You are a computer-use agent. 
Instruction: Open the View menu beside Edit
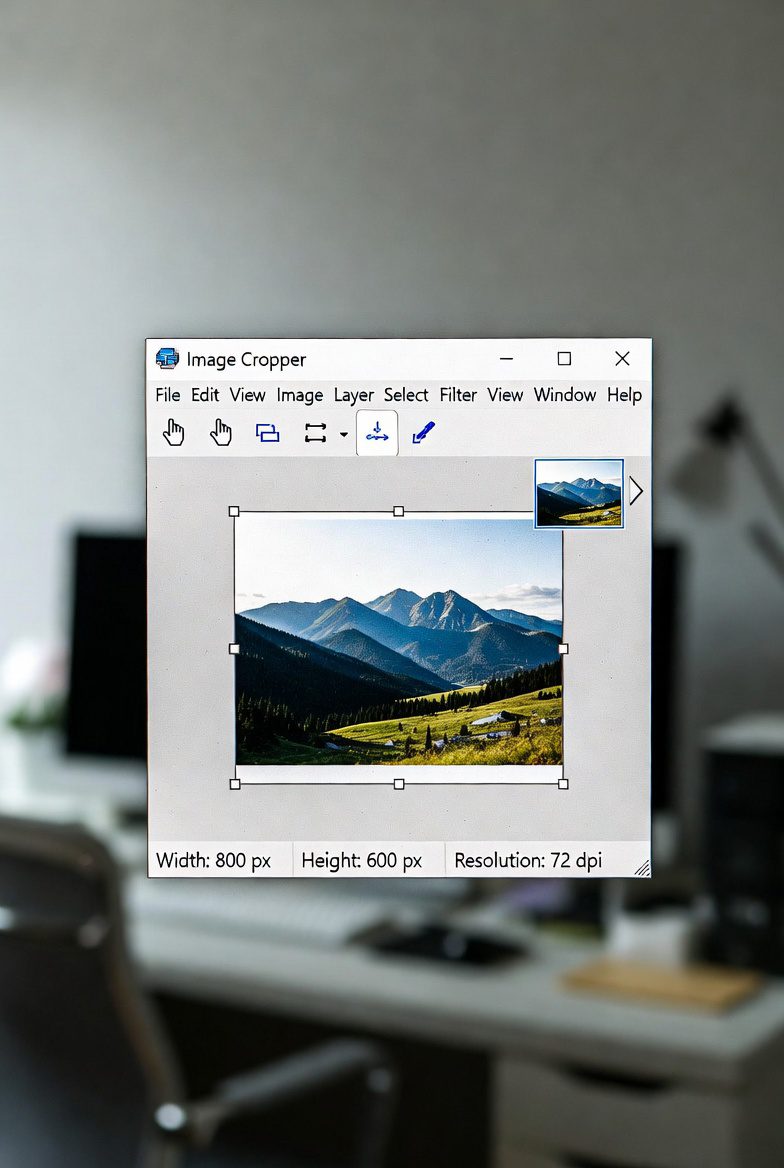tap(247, 395)
